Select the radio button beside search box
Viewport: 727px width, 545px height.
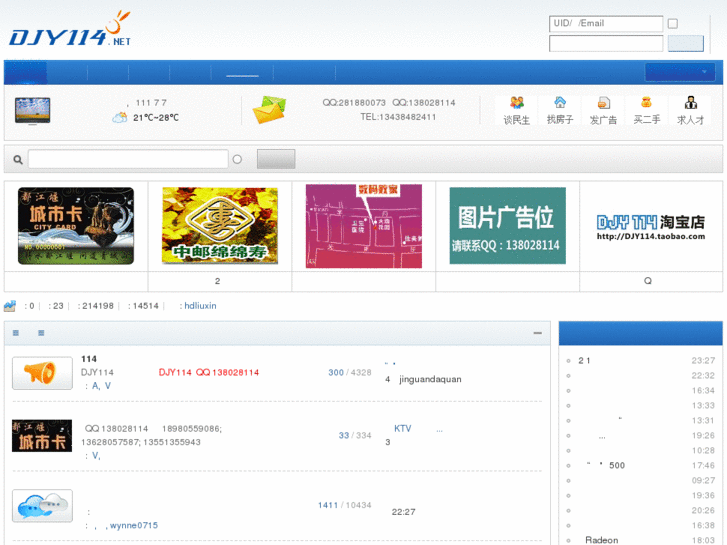pyautogui.click(x=237, y=160)
